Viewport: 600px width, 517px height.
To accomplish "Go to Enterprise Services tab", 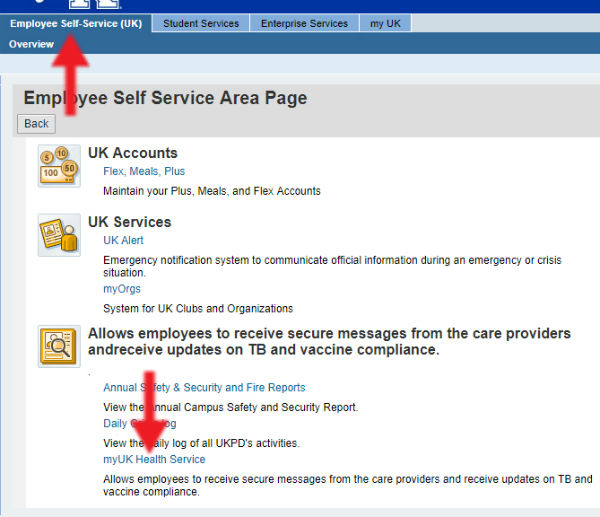I will pyautogui.click(x=304, y=23).
